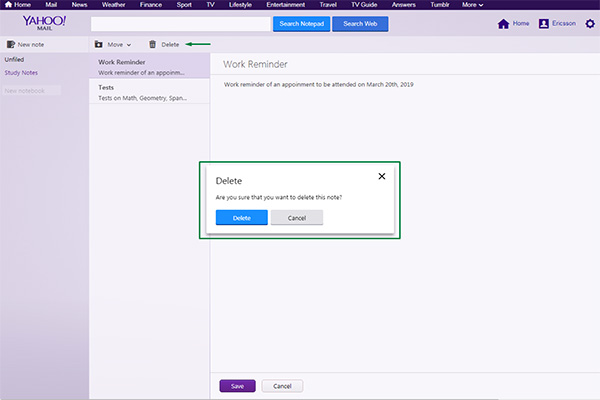Screen dimensions: 600x400
Task: Click the Home house icon in top navigation bar
Action: coord(8,5)
